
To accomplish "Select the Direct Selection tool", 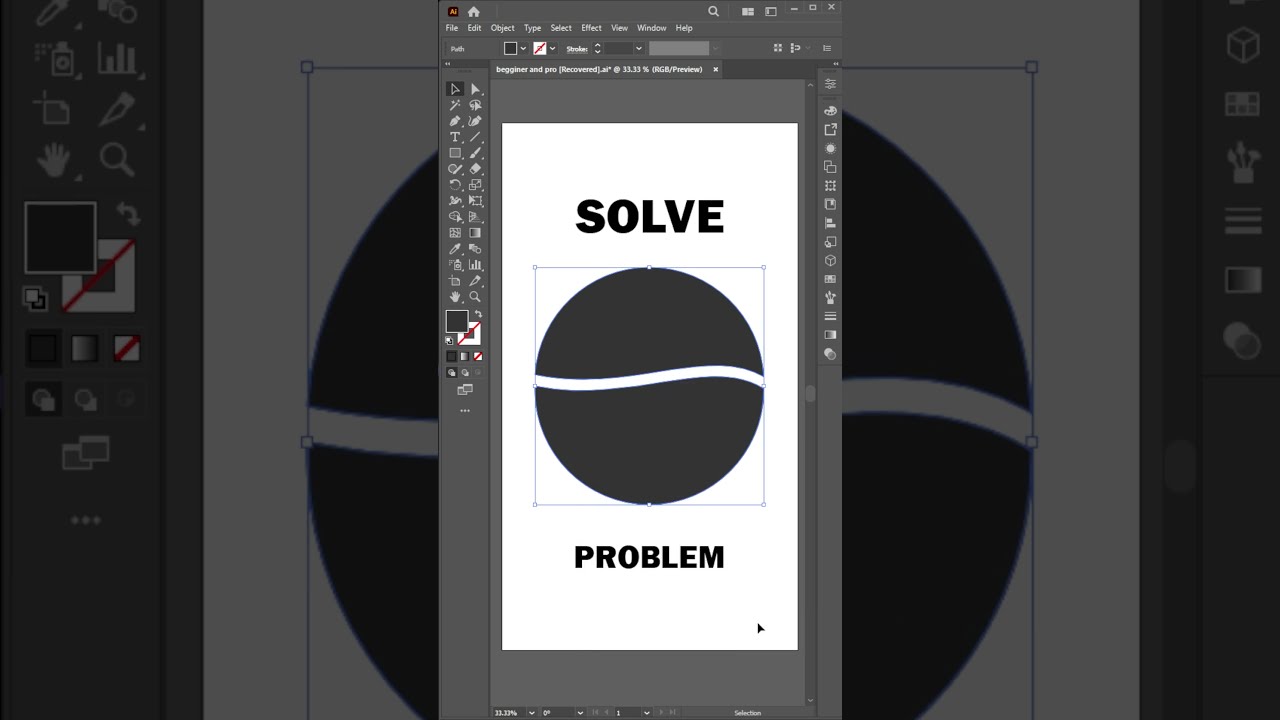I will (x=475, y=89).
